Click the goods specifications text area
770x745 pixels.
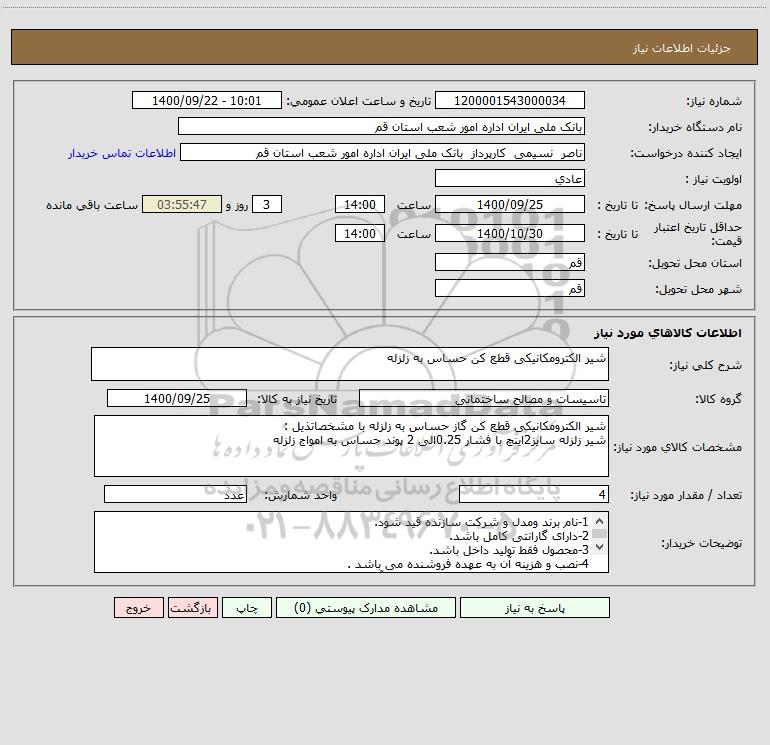351,446
